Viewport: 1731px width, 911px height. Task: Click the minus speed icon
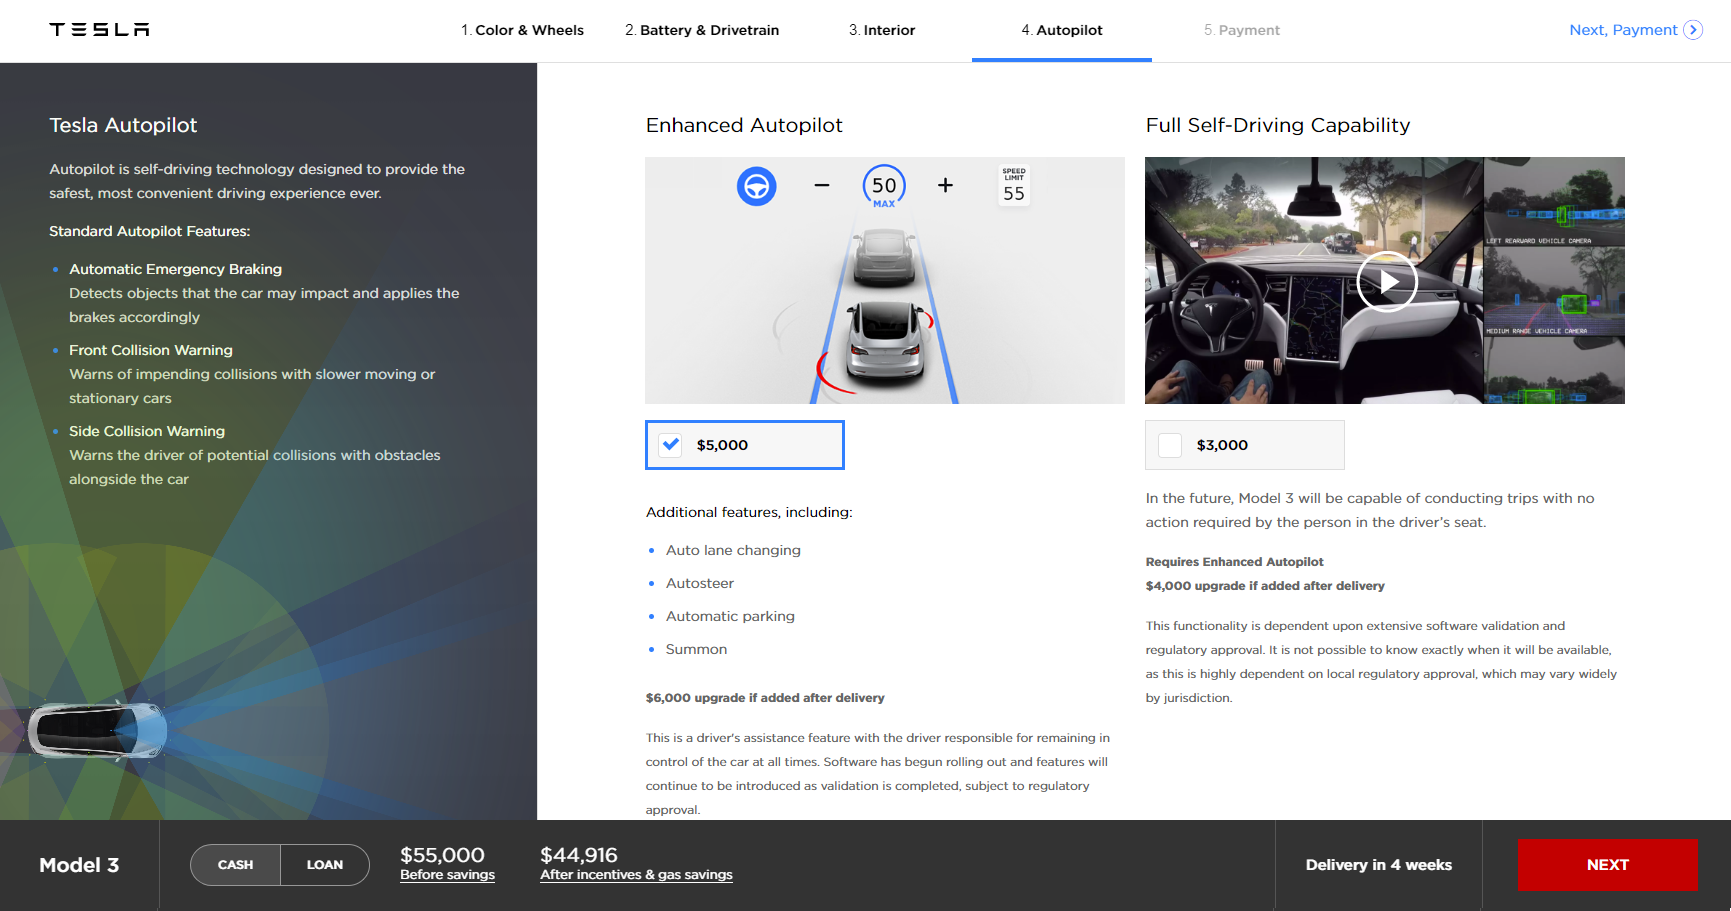click(822, 185)
